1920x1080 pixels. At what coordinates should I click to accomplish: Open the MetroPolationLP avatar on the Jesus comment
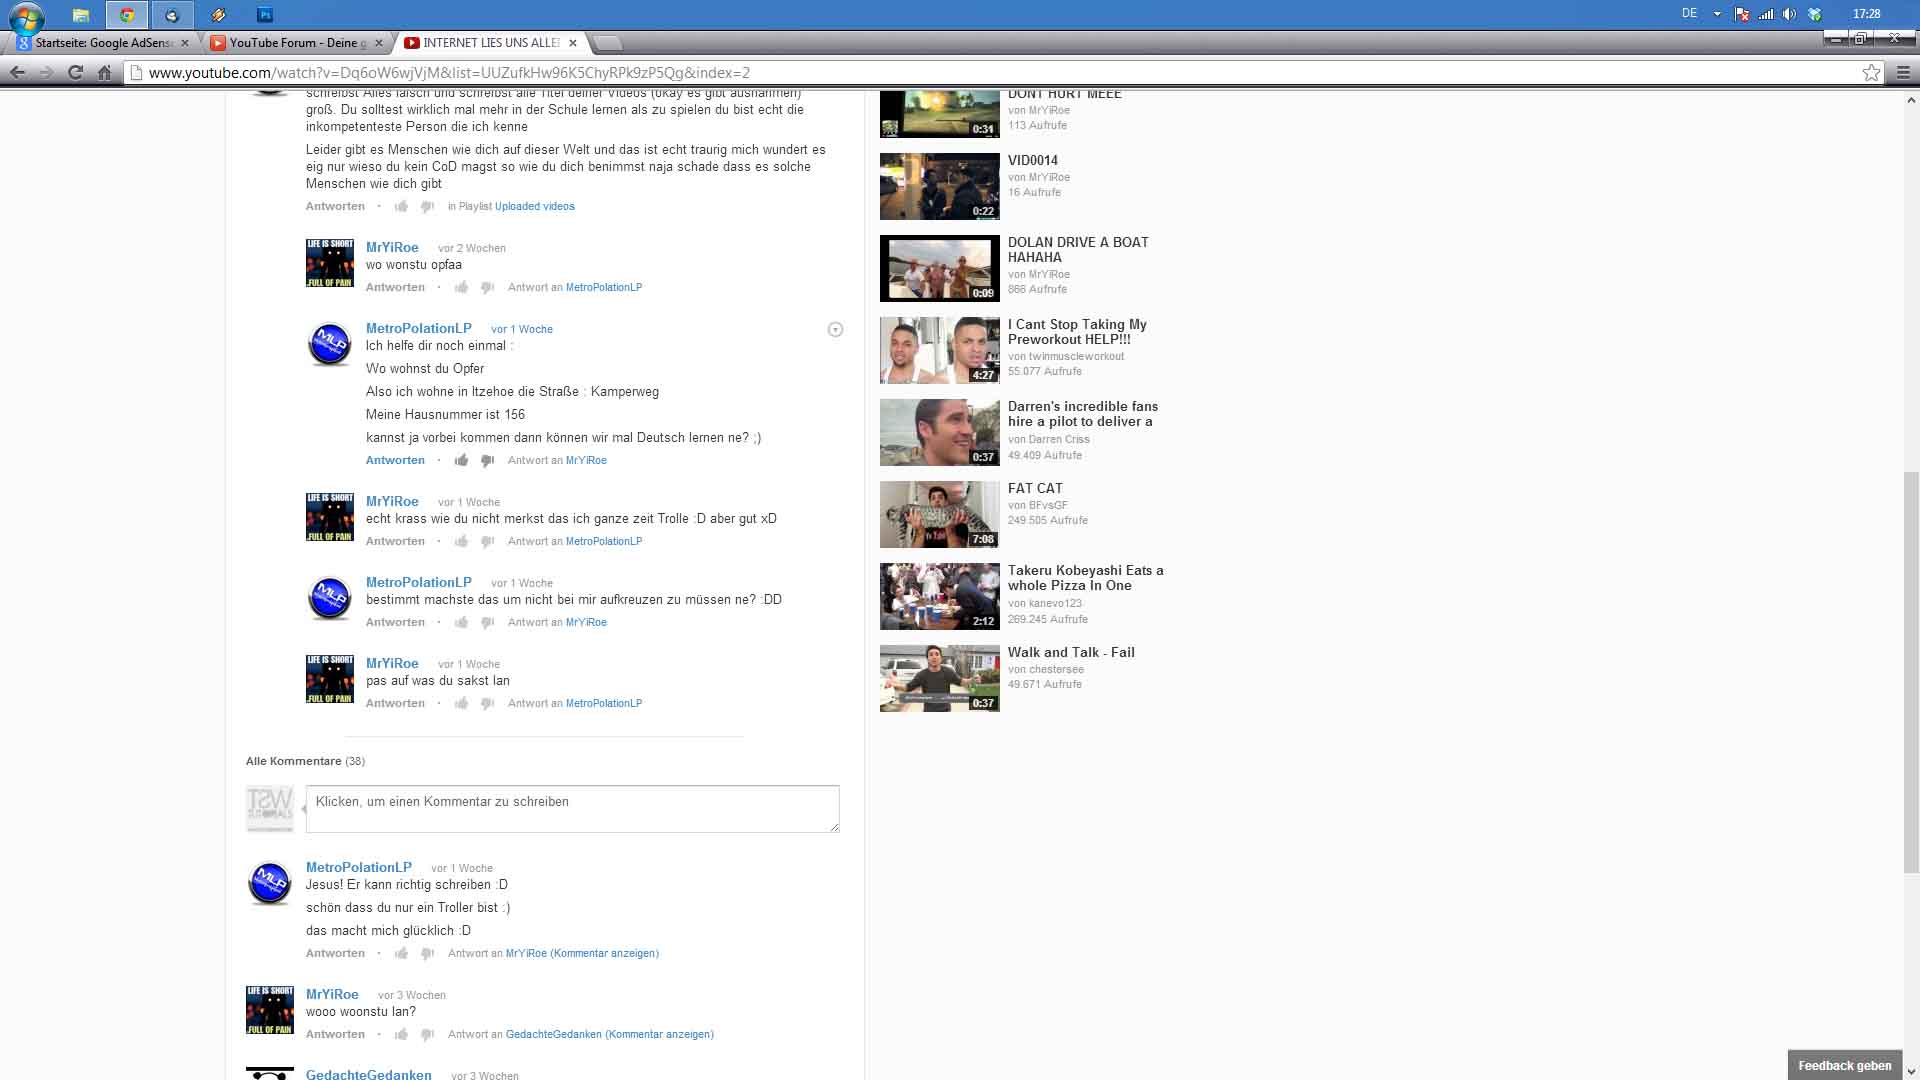269,883
